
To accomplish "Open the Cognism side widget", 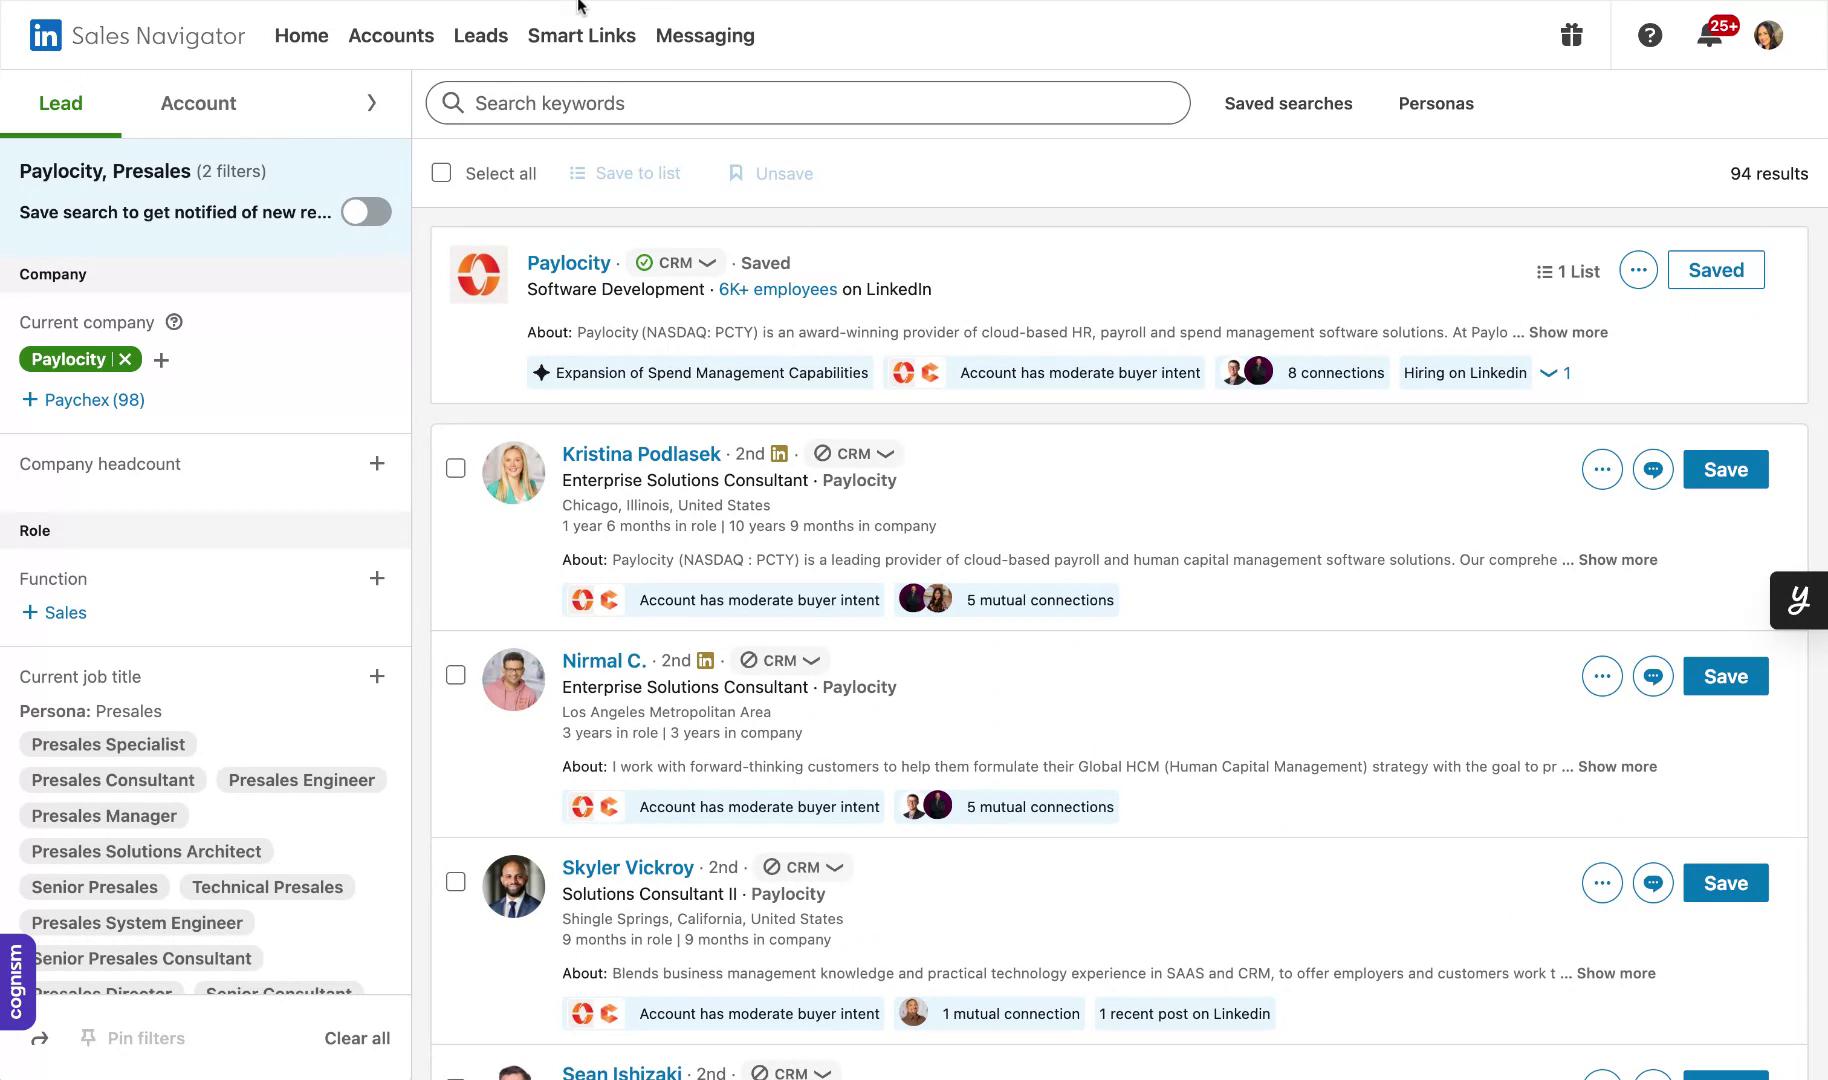I will pos(17,982).
